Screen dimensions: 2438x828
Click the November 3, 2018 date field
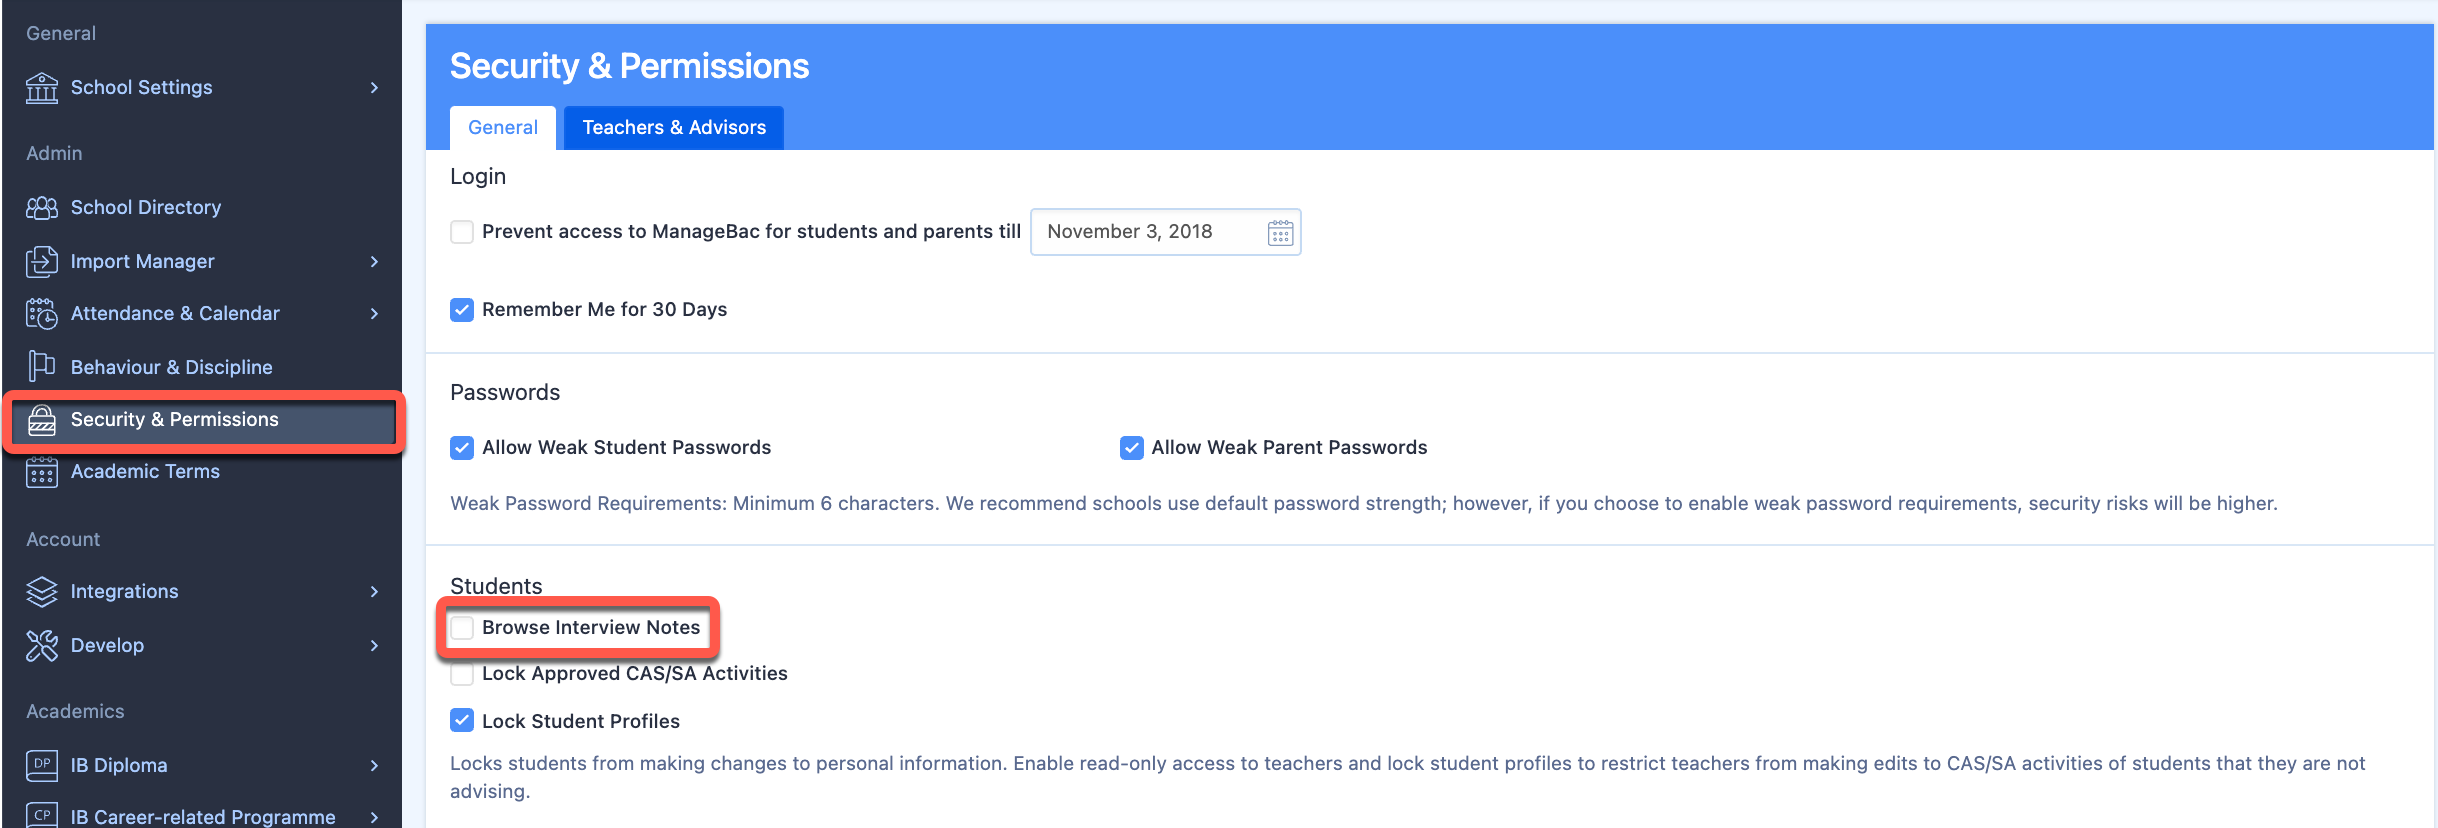1166,232
